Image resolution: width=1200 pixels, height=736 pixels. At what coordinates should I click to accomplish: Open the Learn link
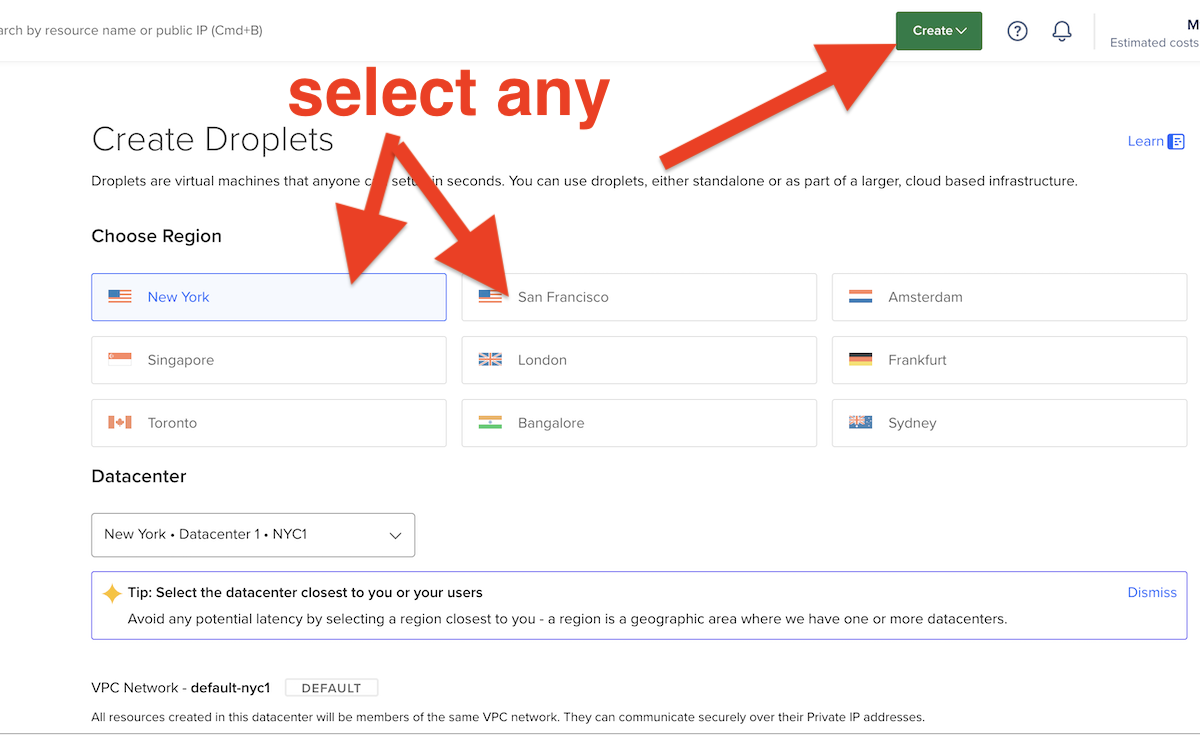(1145, 141)
